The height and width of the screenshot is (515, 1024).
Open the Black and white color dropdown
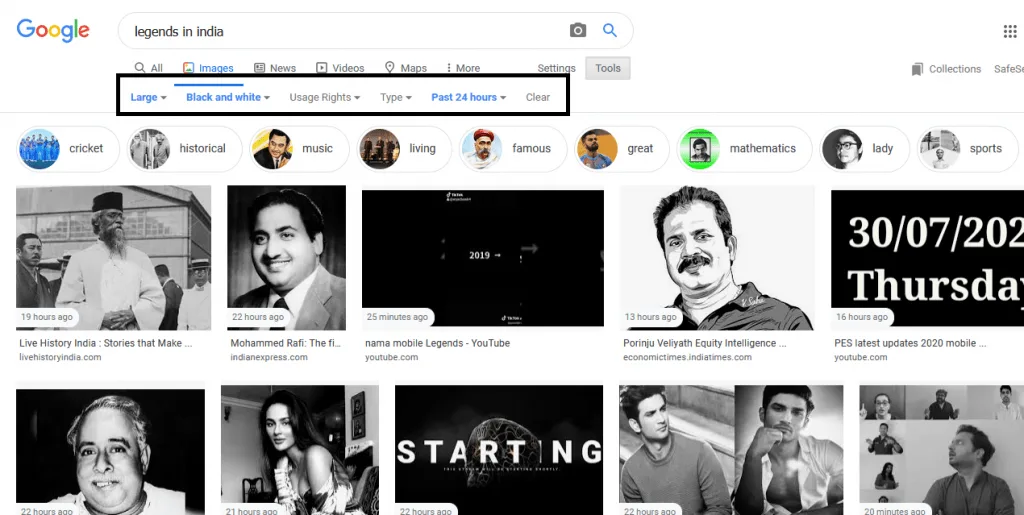tap(228, 97)
